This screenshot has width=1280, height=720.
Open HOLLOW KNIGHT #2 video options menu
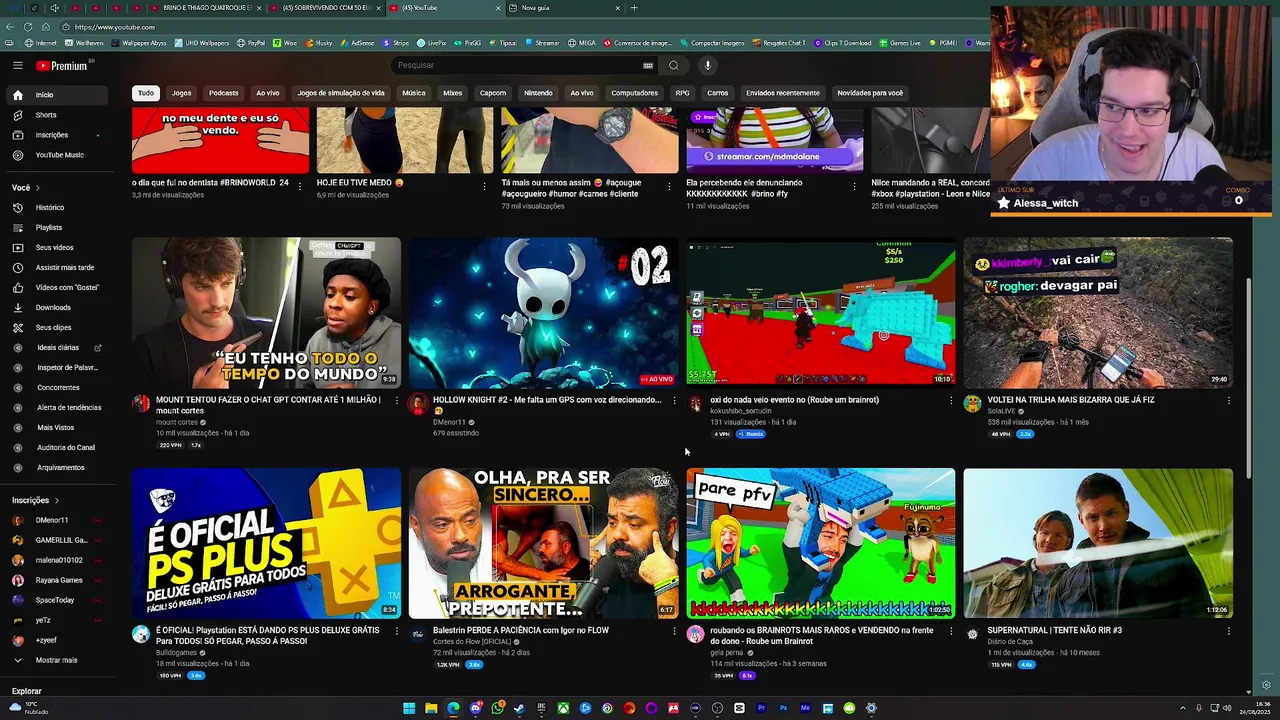click(673, 400)
